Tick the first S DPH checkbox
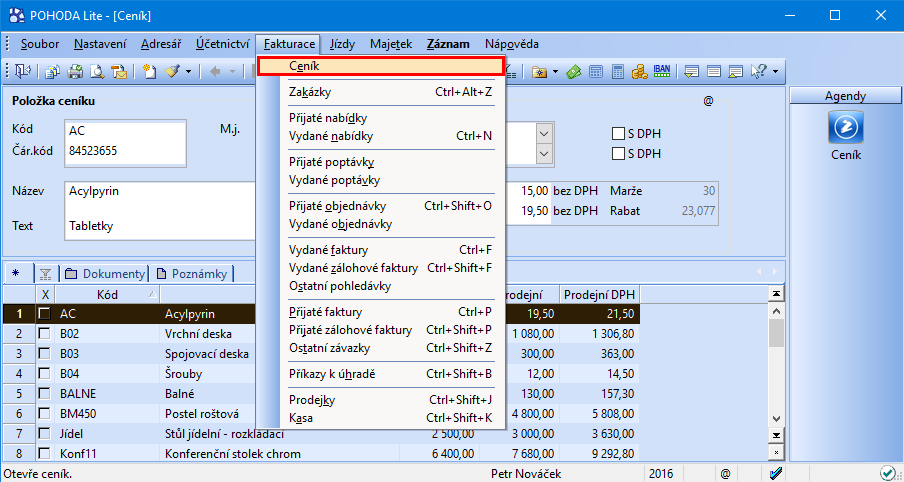This screenshot has height=482, width=904. pyautogui.click(x=619, y=134)
